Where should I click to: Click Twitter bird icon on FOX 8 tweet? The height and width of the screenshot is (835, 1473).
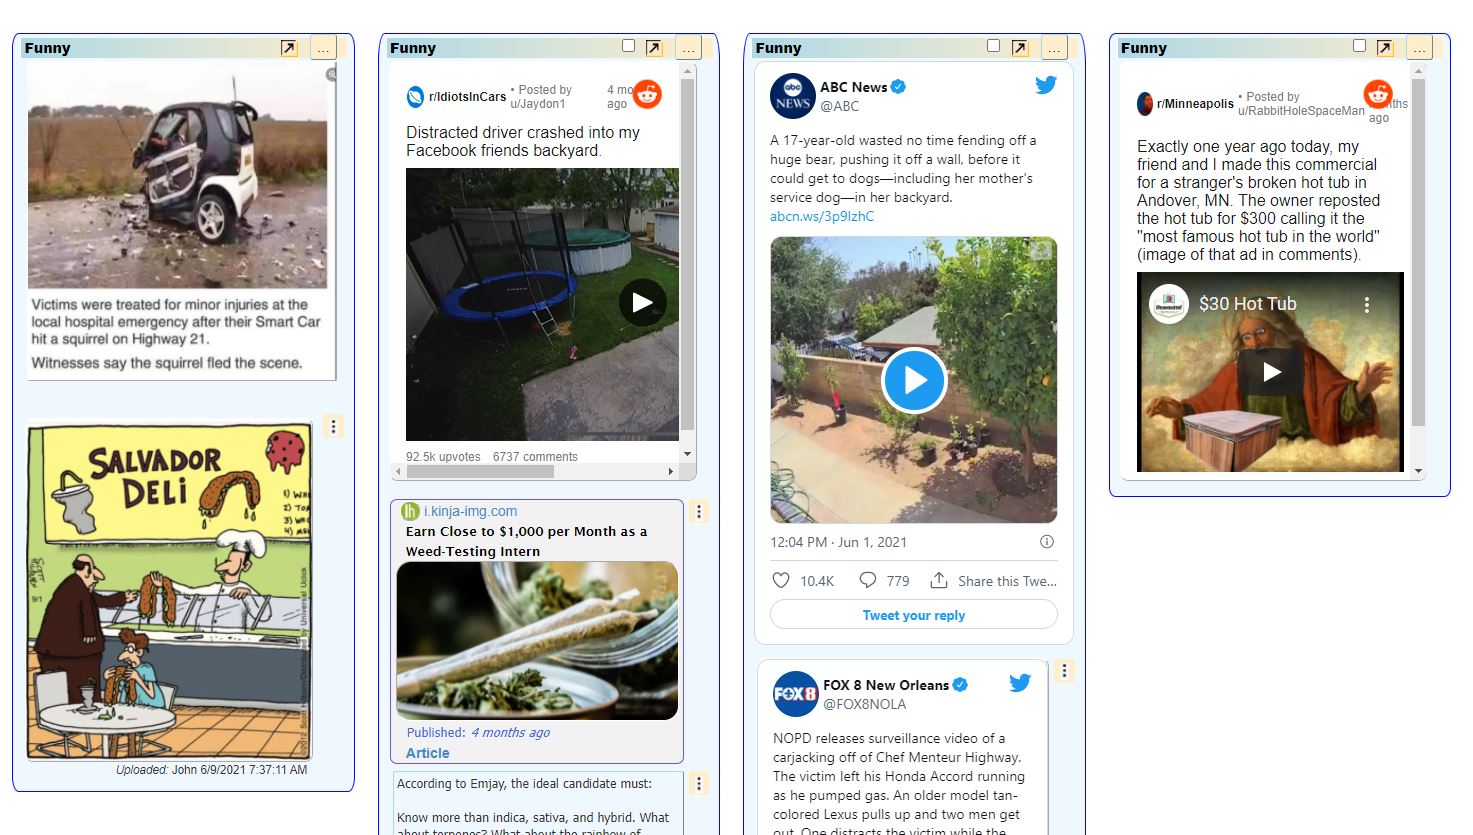pos(1020,683)
